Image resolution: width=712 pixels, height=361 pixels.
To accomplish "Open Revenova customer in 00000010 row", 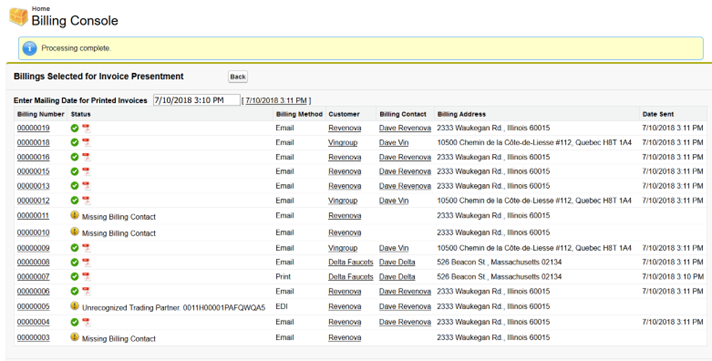I will 345,232.
